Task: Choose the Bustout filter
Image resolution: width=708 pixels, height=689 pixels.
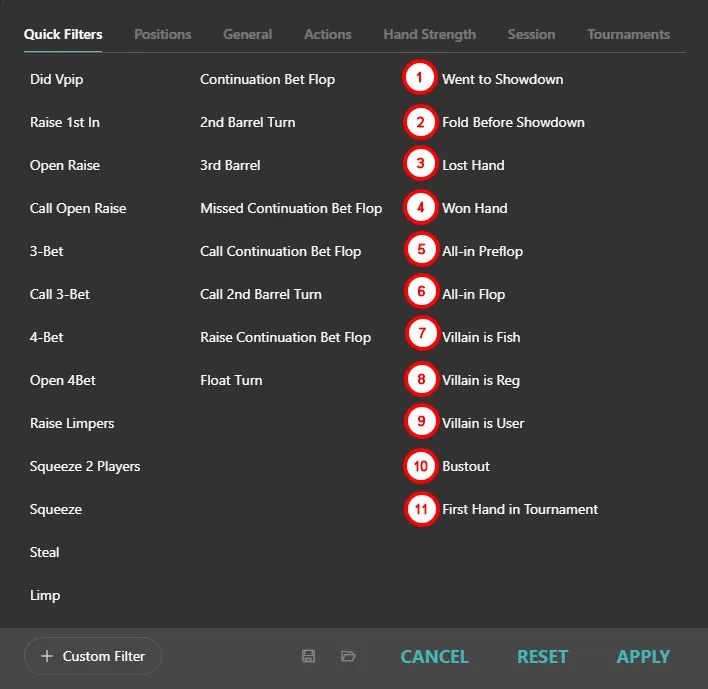Action: pos(466,466)
